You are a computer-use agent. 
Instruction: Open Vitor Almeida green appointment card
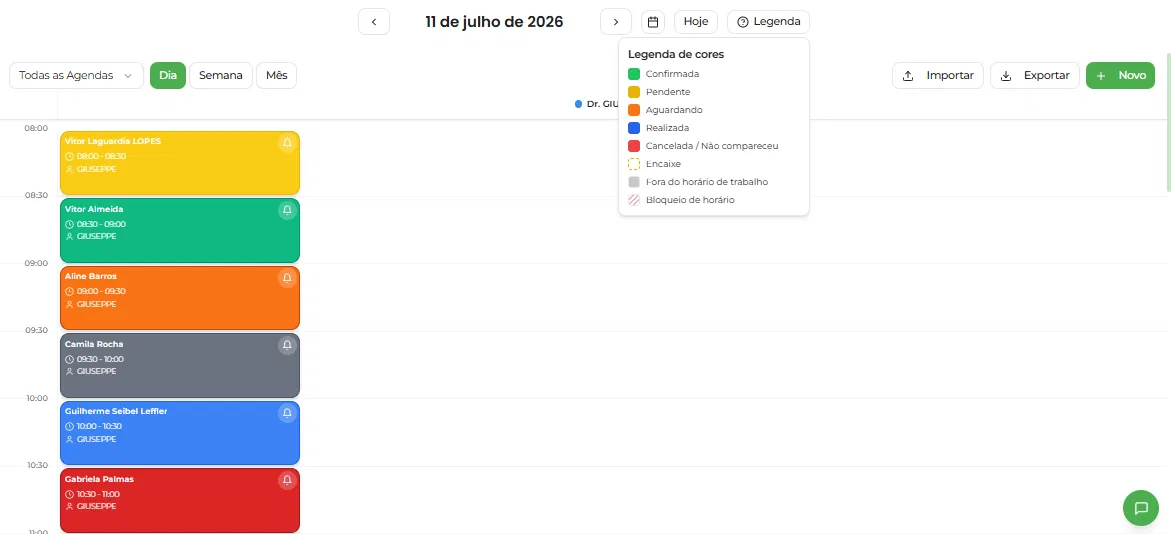pos(180,231)
